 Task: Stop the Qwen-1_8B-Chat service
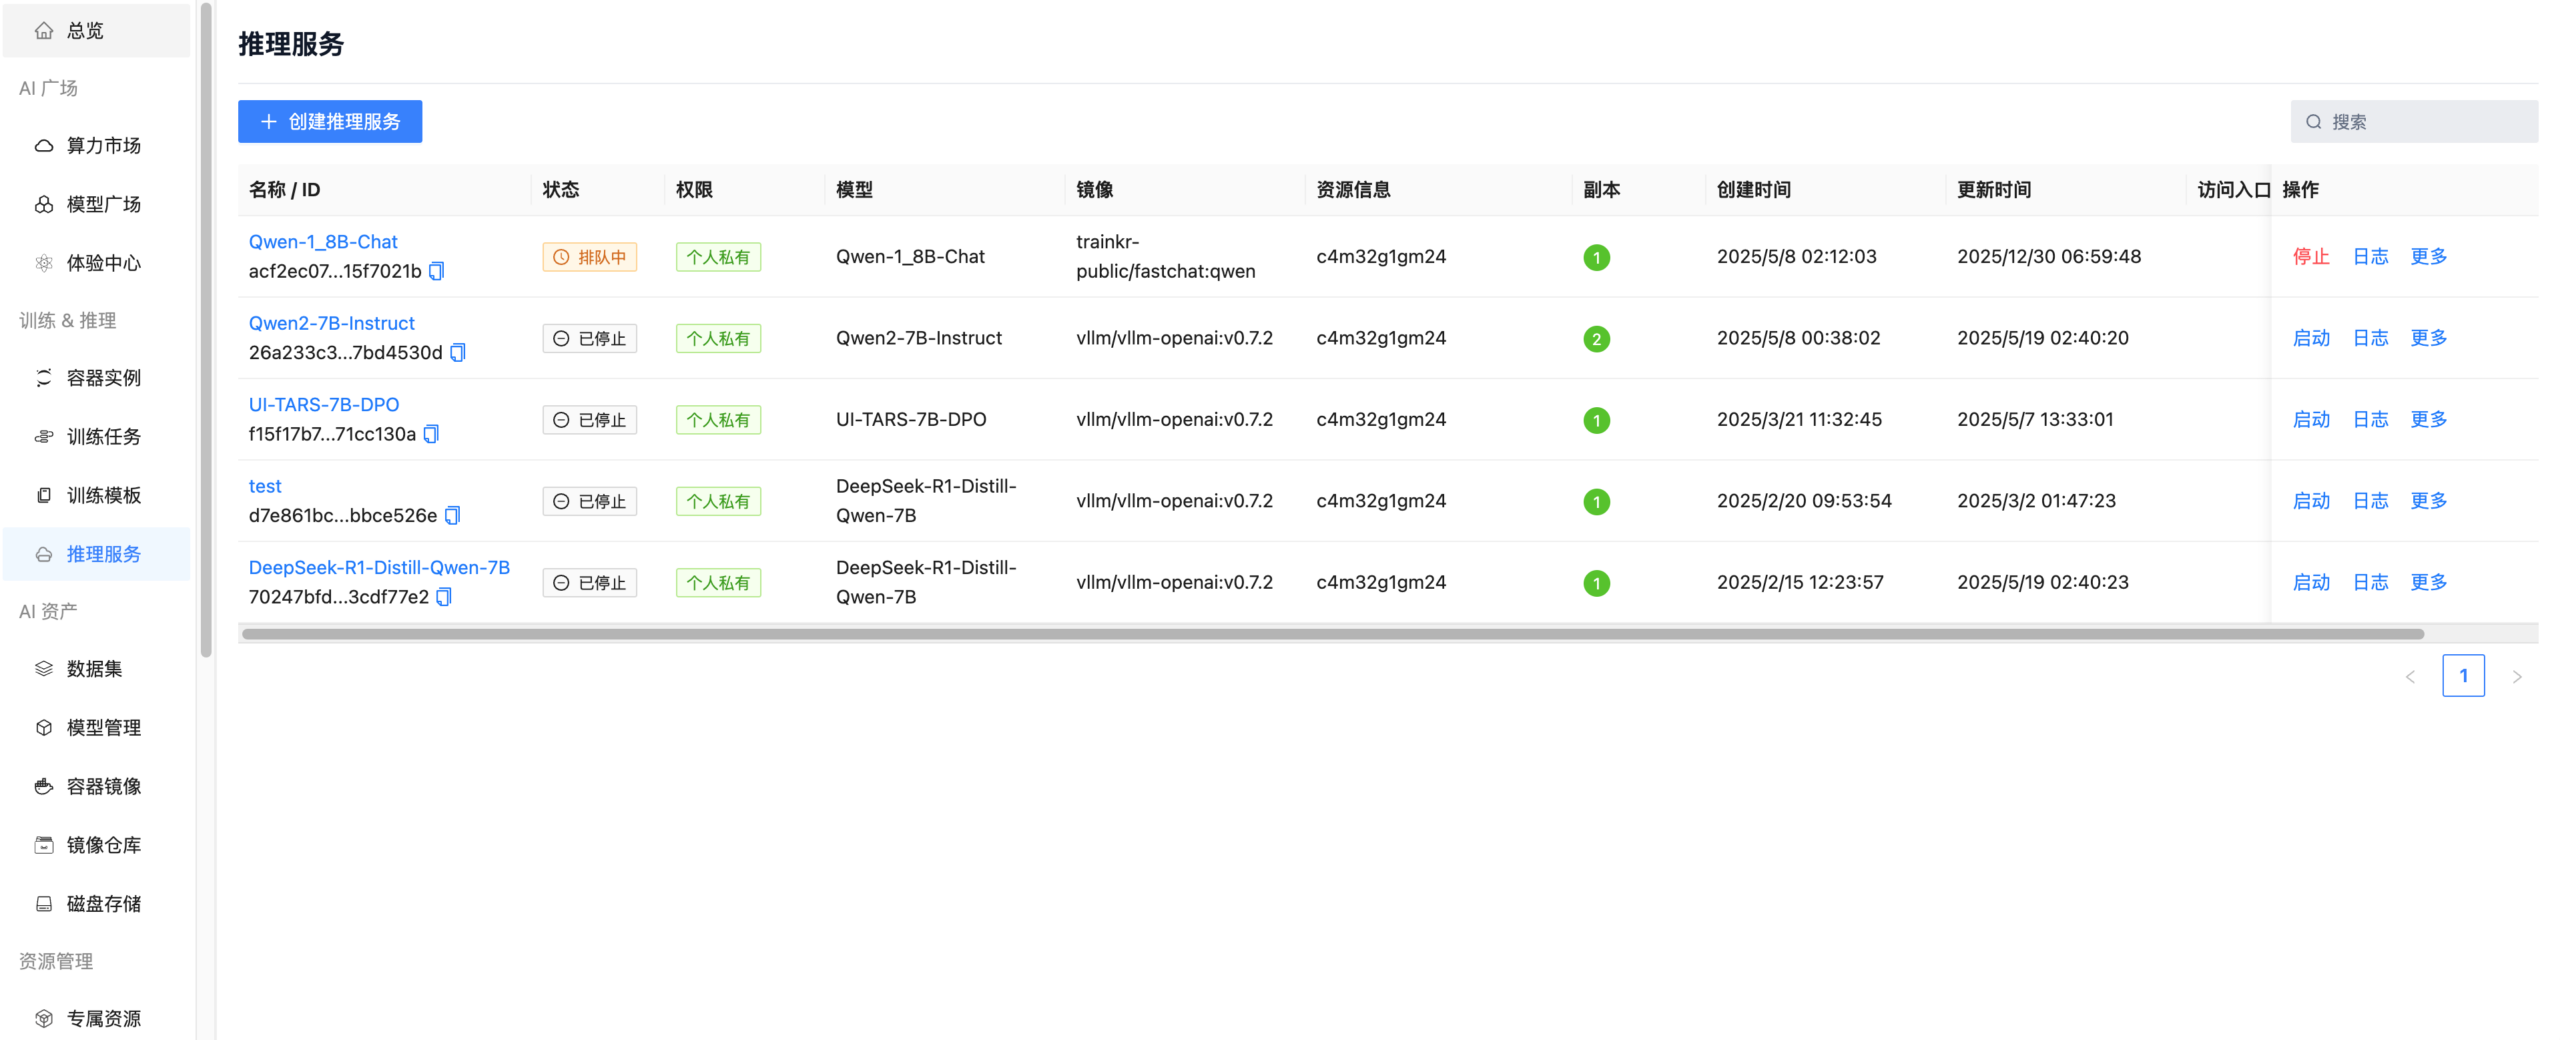click(x=2310, y=257)
